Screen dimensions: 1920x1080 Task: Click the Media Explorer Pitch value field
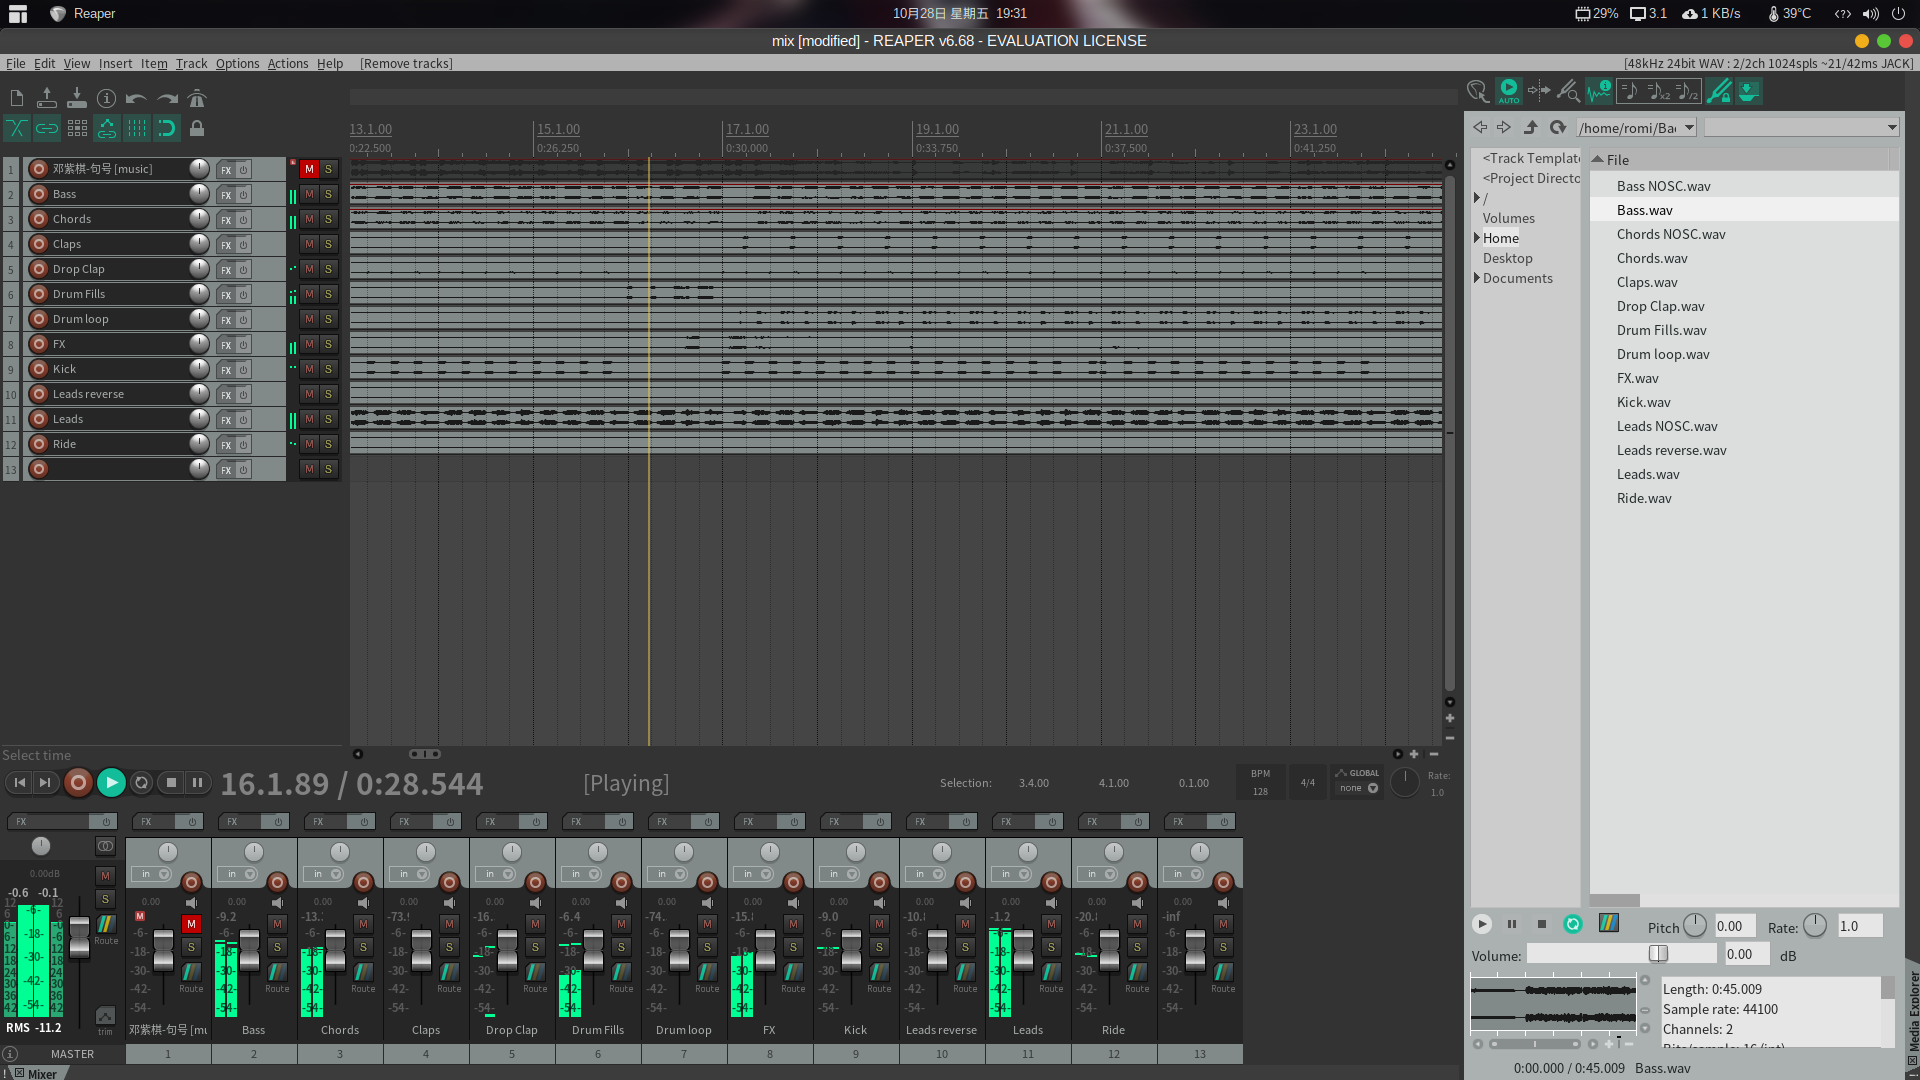tap(1735, 926)
